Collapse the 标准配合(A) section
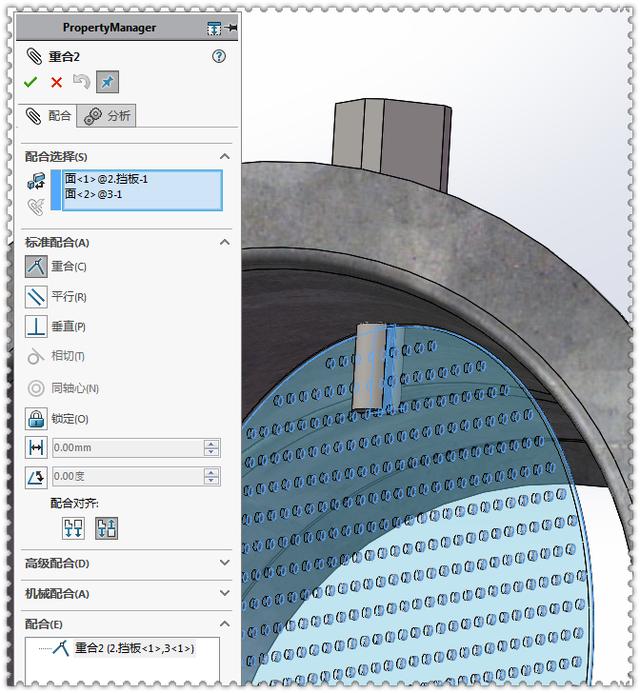The height and width of the screenshot is (693, 640). click(225, 242)
